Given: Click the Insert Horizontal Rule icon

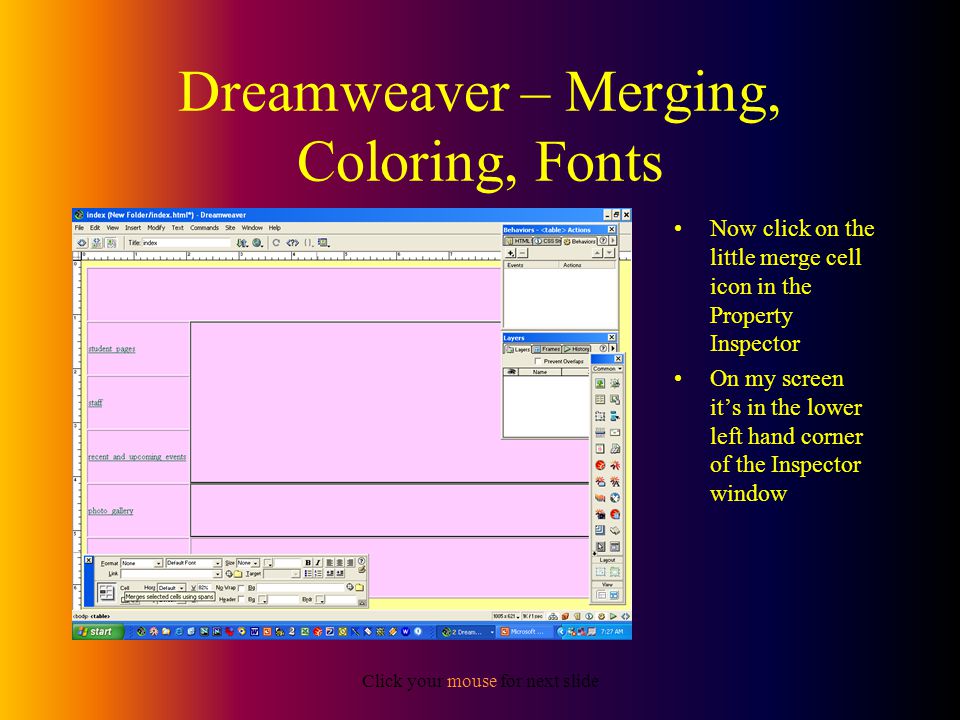Looking at the screenshot, I should tap(600, 432).
